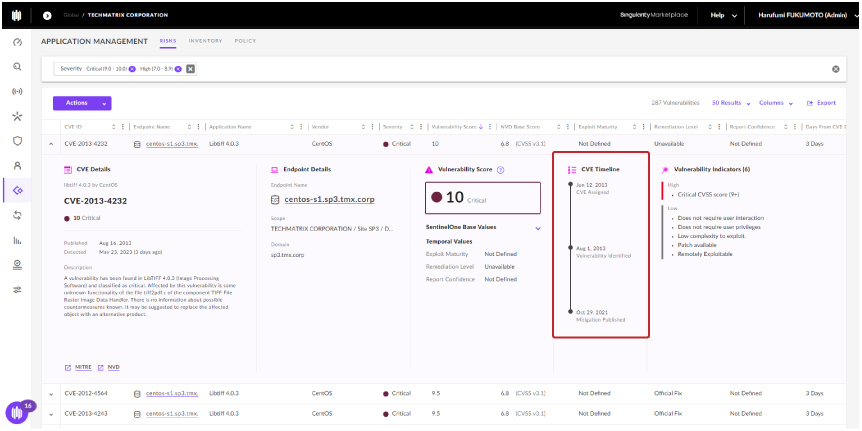This screenshot has height=431, width=862.
Task: Open endpoint link in CVE-2013-4232 row
Action: pyautogui.click(x=172, y=144)
